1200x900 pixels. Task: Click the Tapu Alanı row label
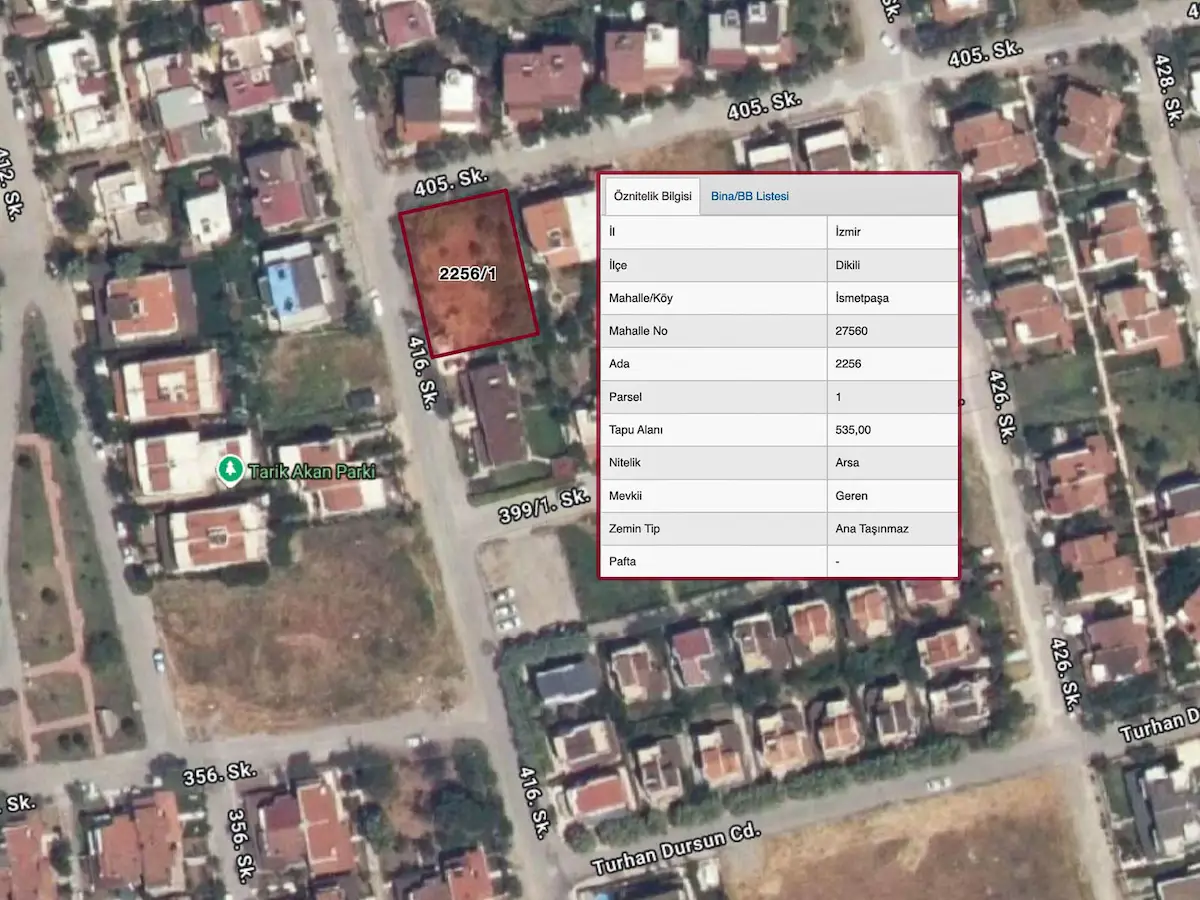point(636,430)
